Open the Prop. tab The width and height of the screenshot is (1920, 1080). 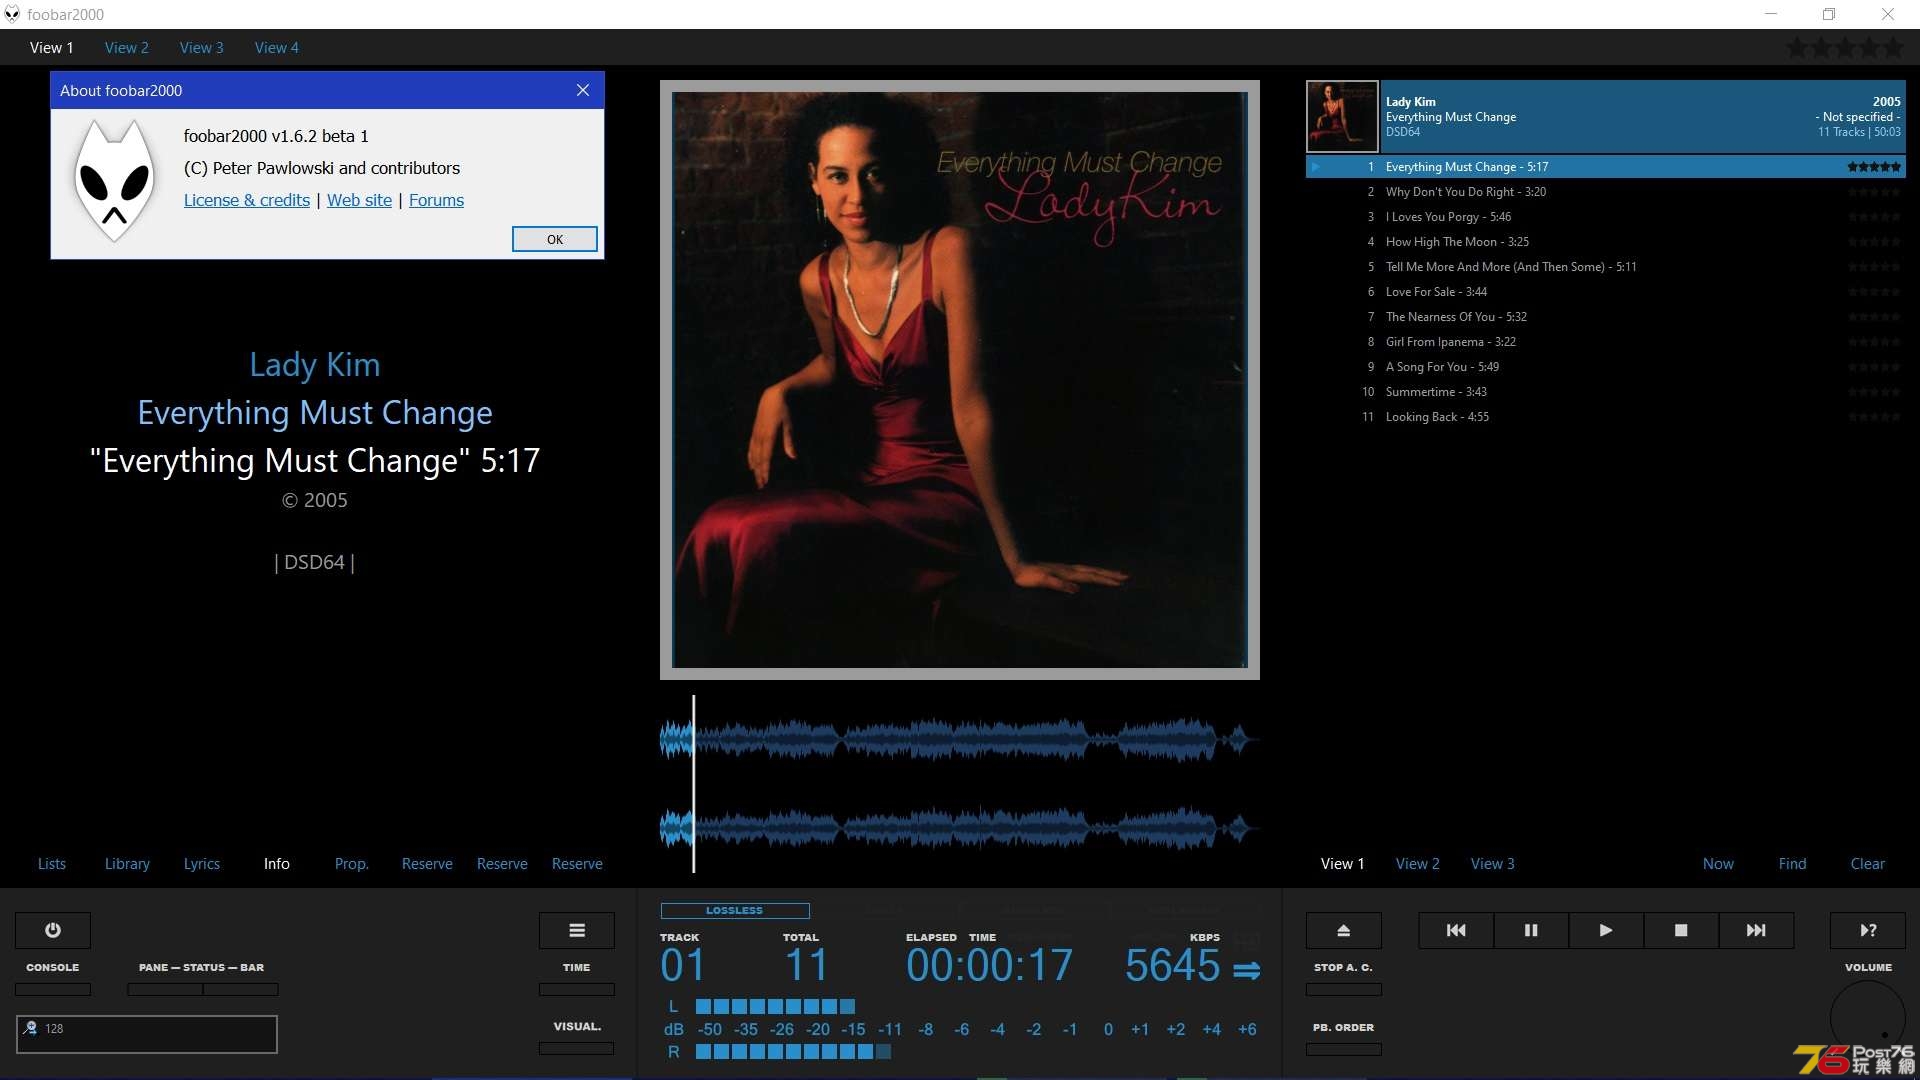click(352, 864)
